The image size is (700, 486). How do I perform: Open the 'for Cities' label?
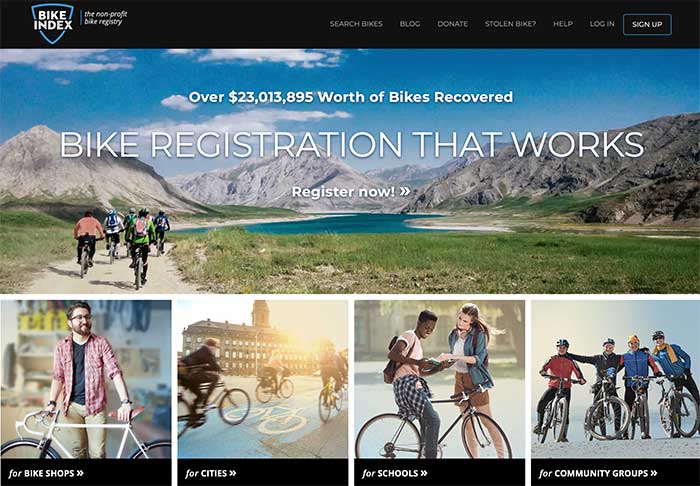tap(210, 473)
